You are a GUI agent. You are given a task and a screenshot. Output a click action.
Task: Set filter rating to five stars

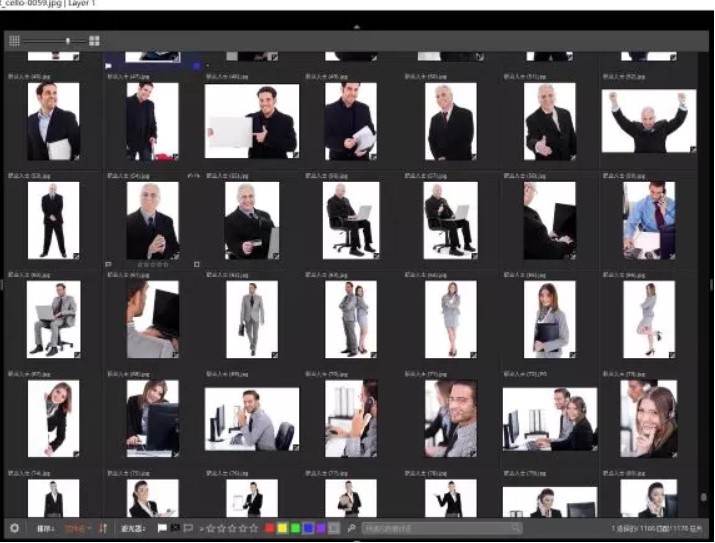254,528
